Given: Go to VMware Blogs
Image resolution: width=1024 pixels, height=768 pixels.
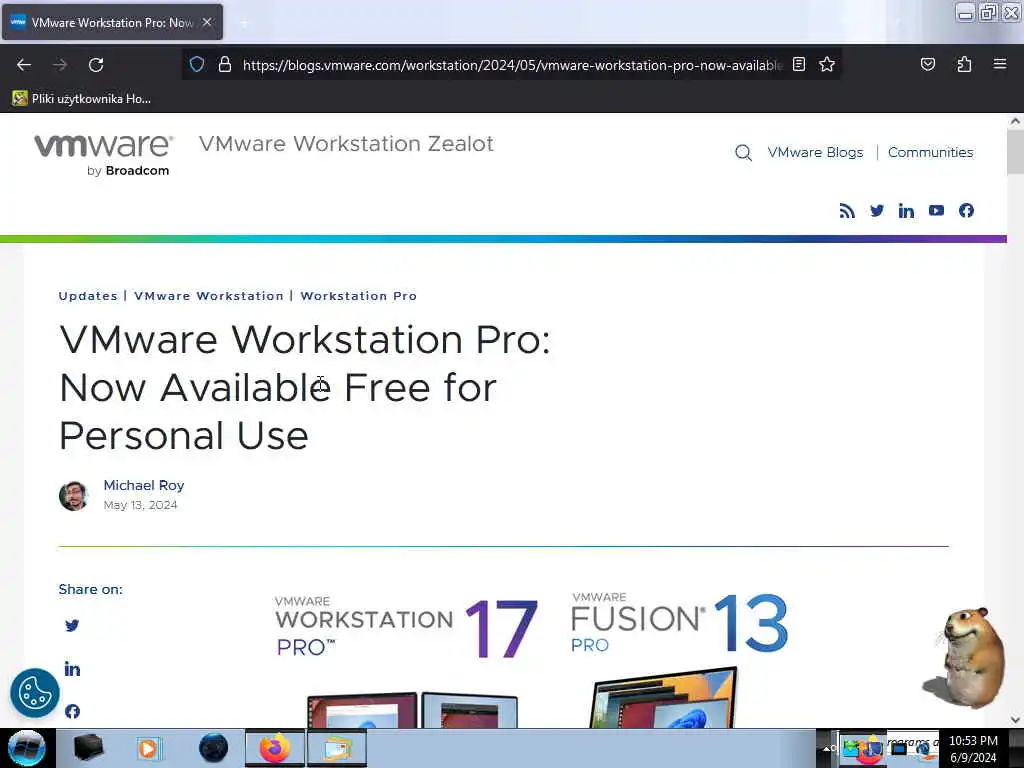Looking at the screenshot, I should [x=815, y=152].
